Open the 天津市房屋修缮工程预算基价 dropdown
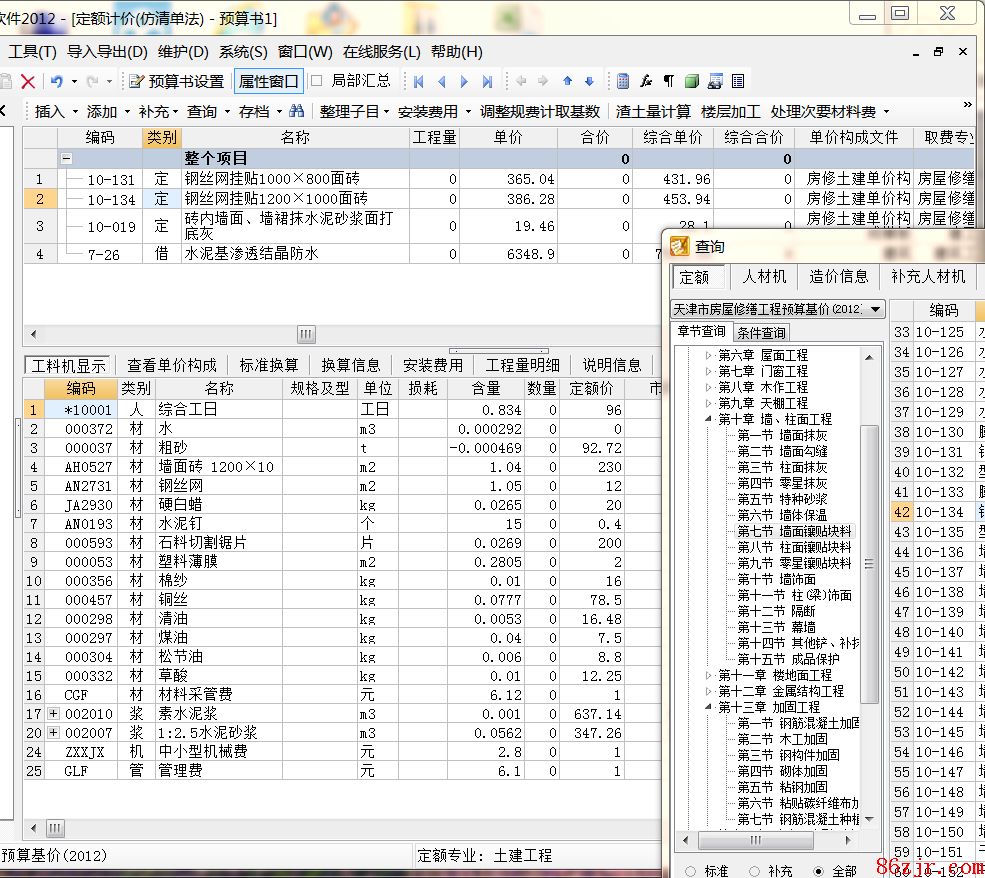985x878 pixels. pyautogui.click(x=875, y=309)
